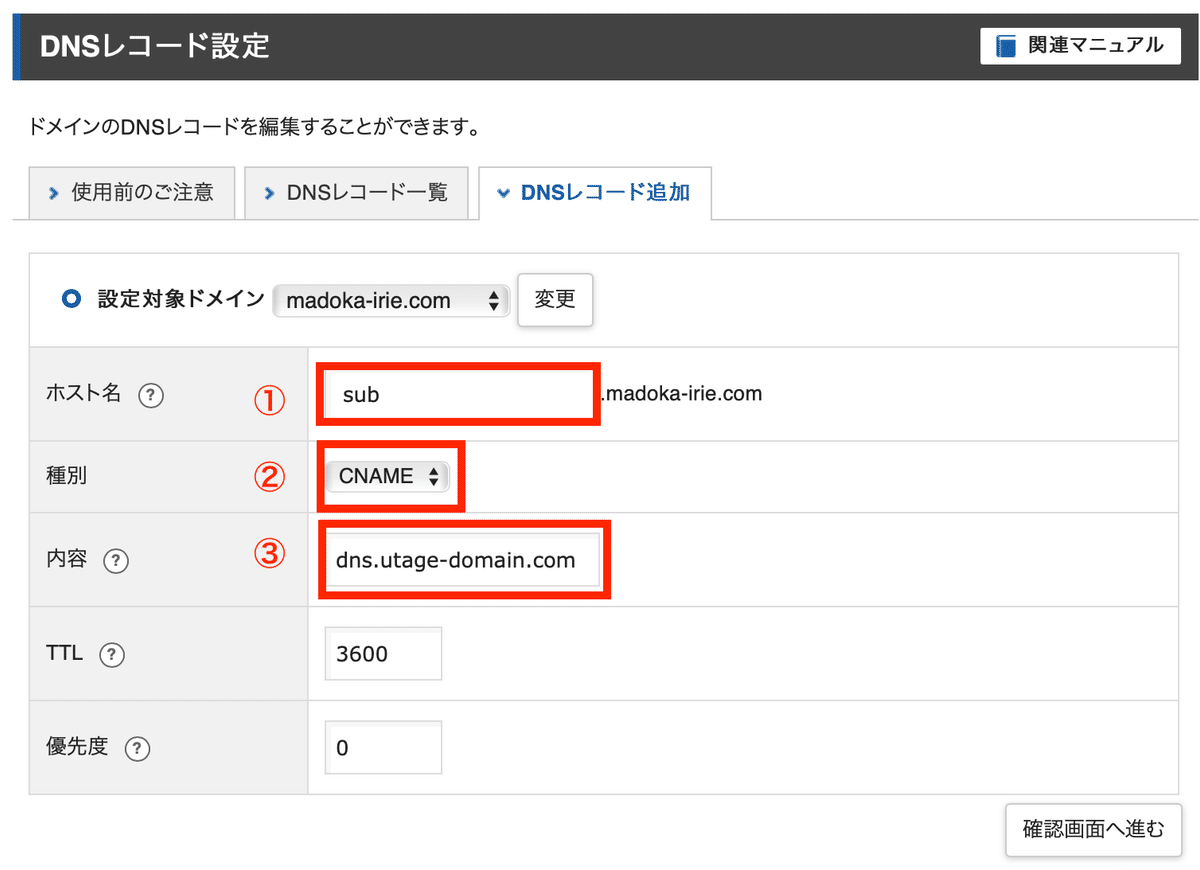Click the TTL field showing 3600
Viewport: 1200px width, 870px height.
click(x=383, y=654)
